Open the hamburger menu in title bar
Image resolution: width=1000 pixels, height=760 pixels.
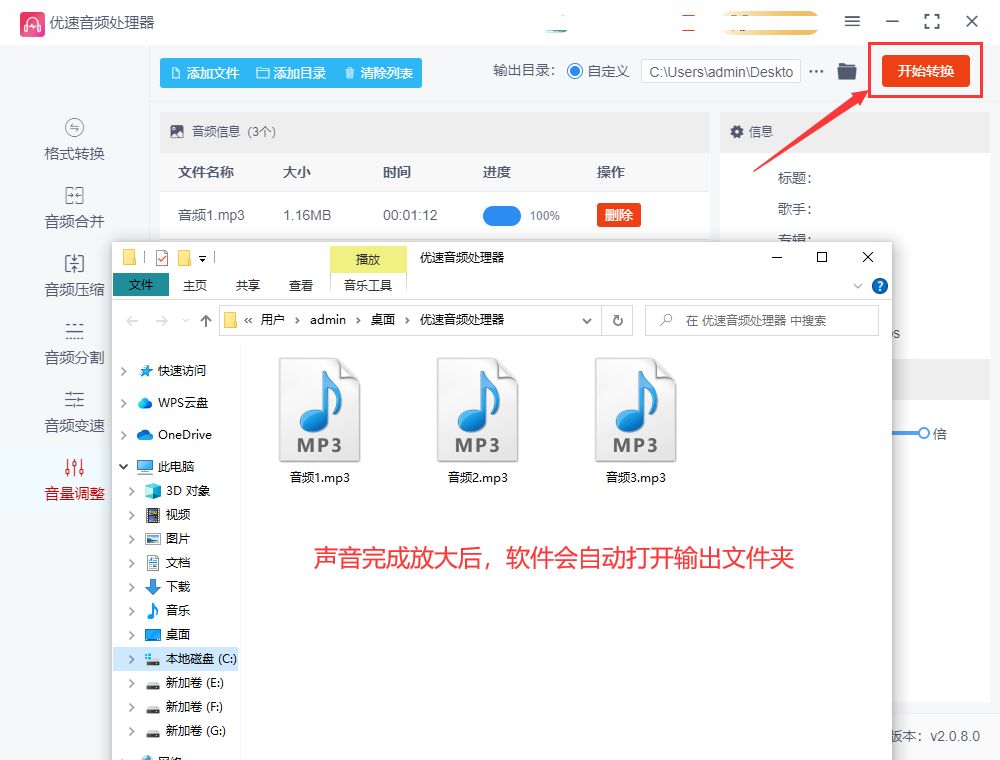852,21
